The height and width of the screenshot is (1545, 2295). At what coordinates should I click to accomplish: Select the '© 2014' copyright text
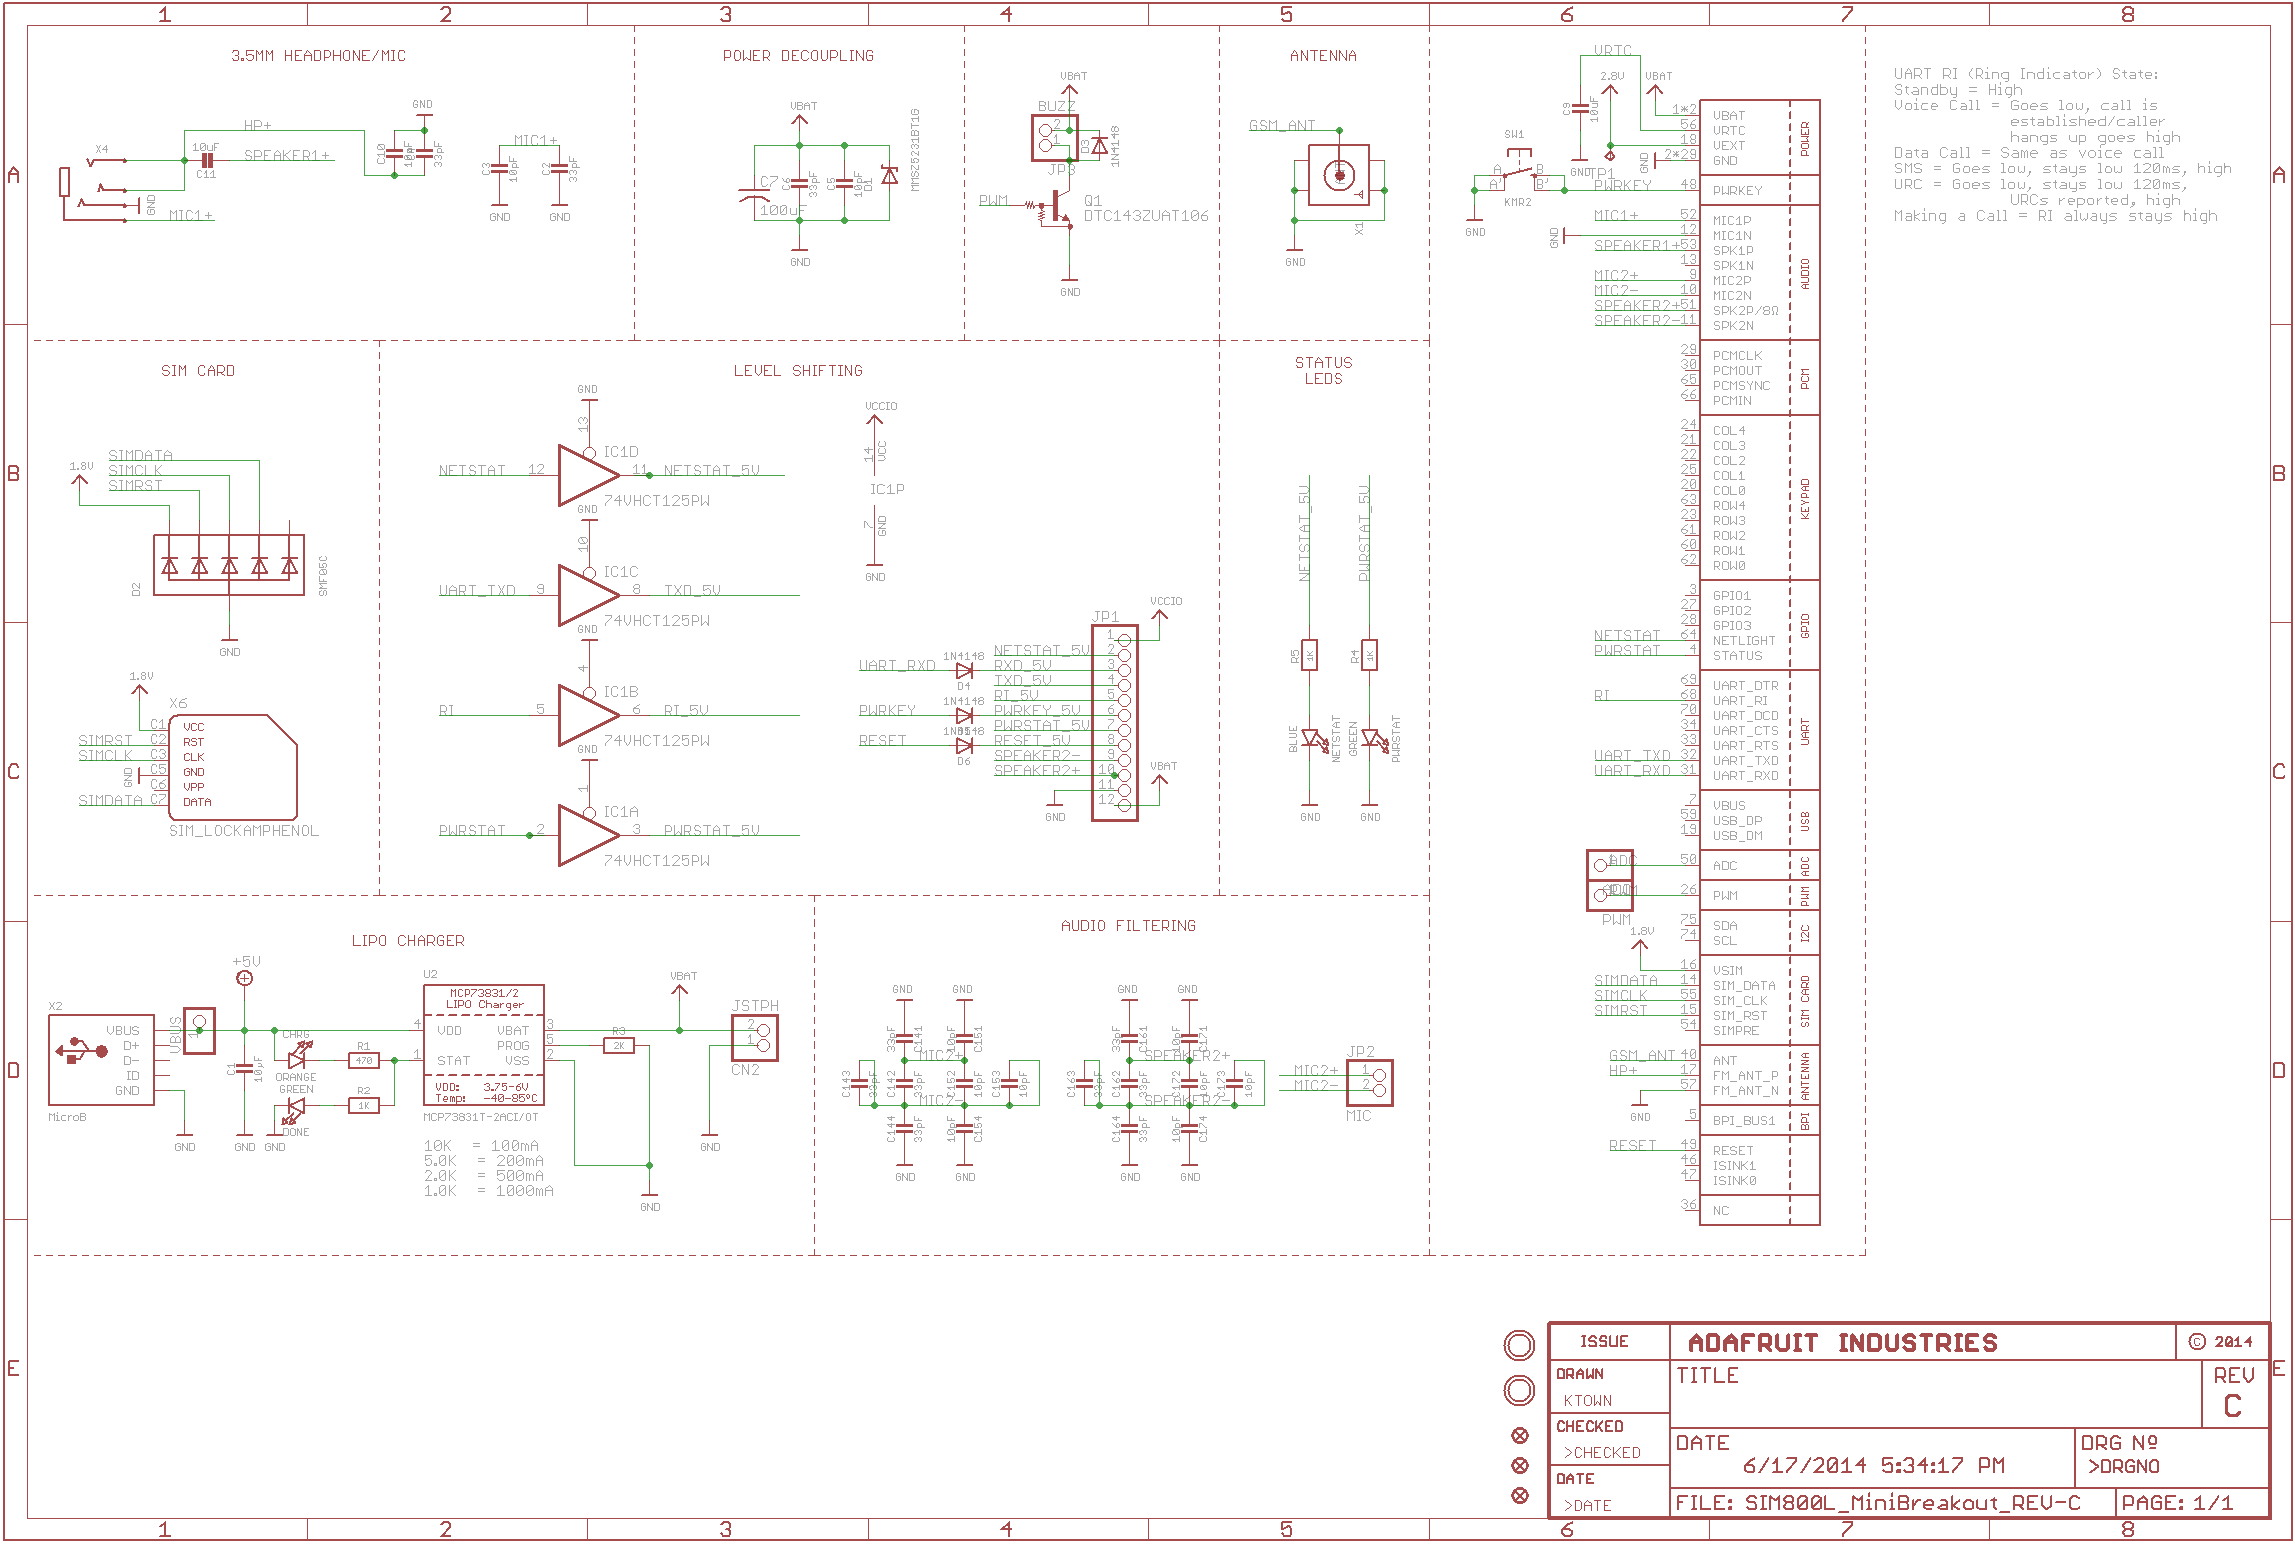coord(2221,1342)
